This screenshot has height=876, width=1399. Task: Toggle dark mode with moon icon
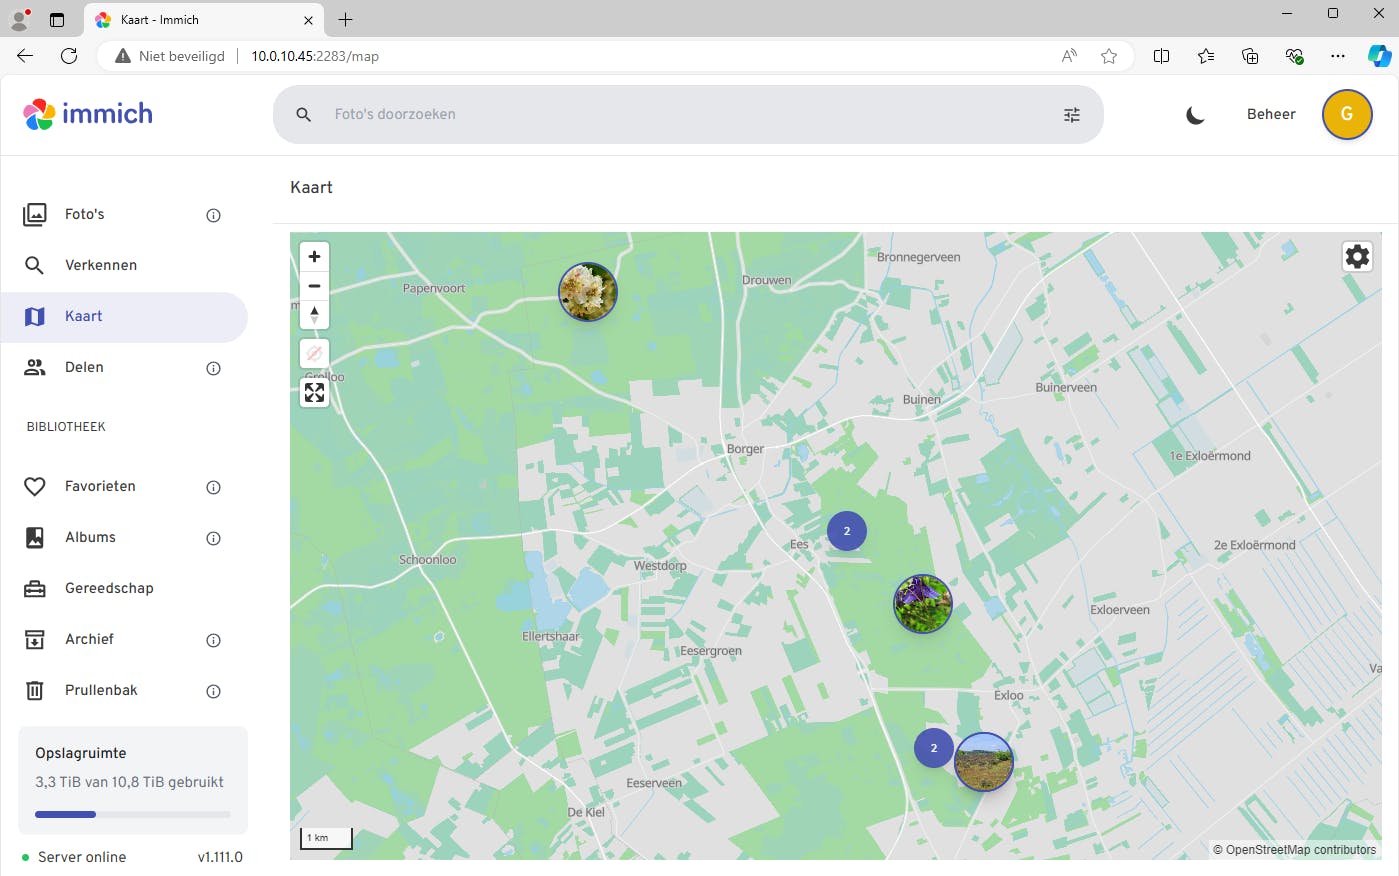1195,115
